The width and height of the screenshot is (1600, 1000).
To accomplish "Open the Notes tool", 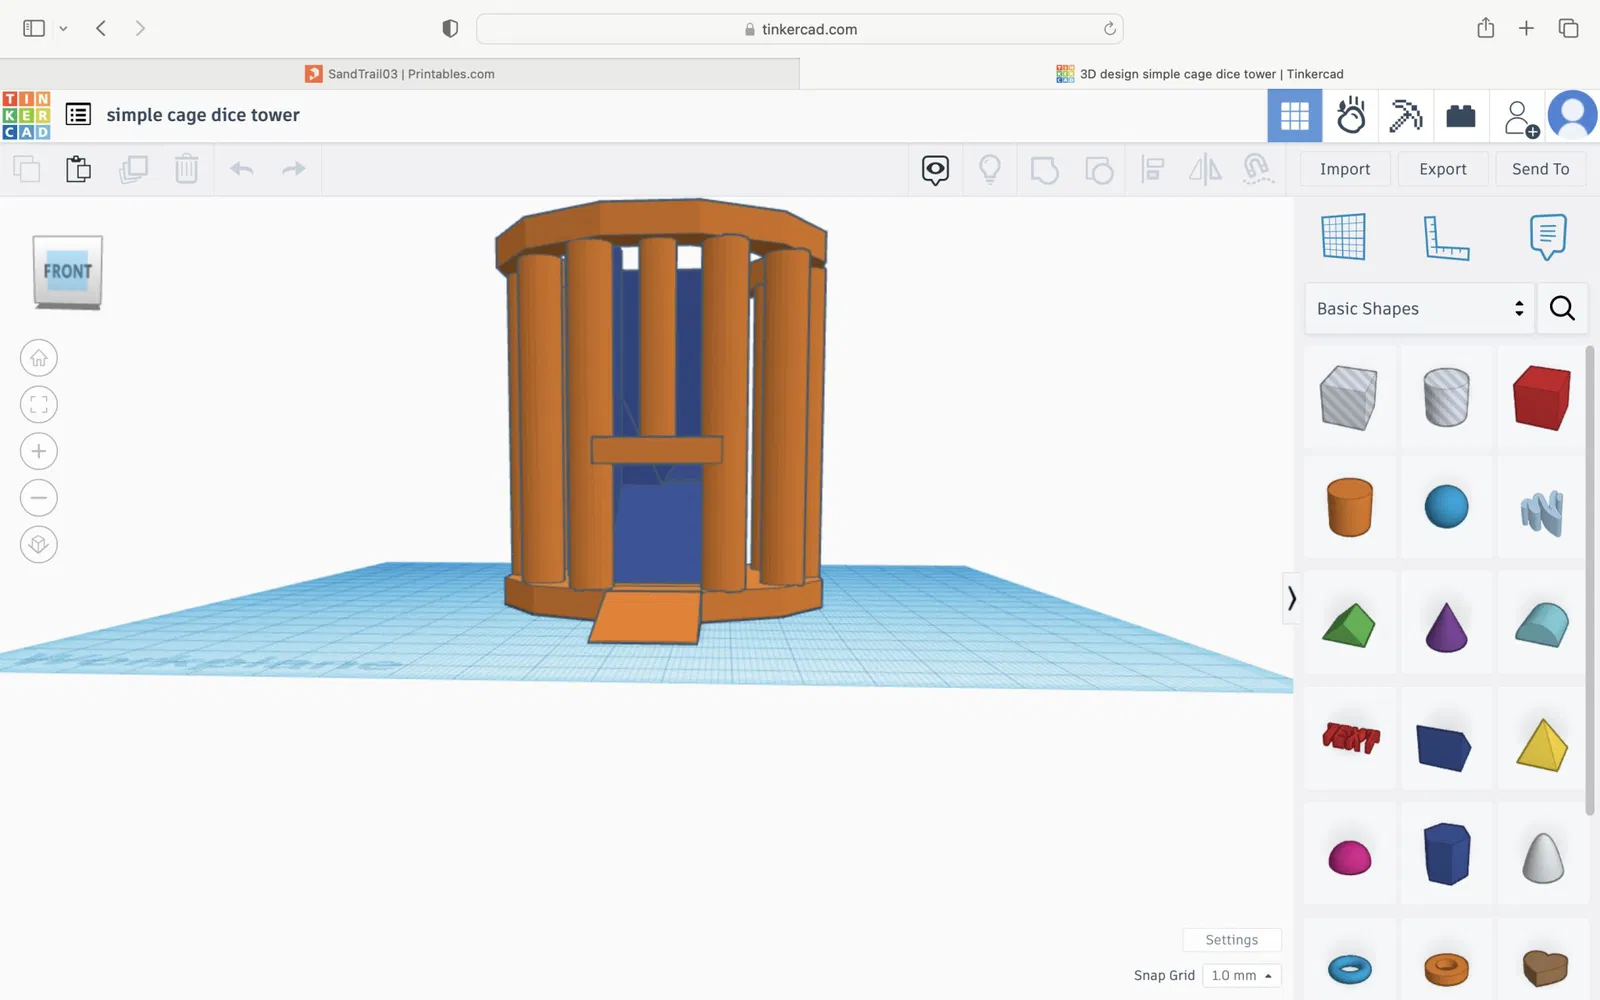I will coord(1547,237).
